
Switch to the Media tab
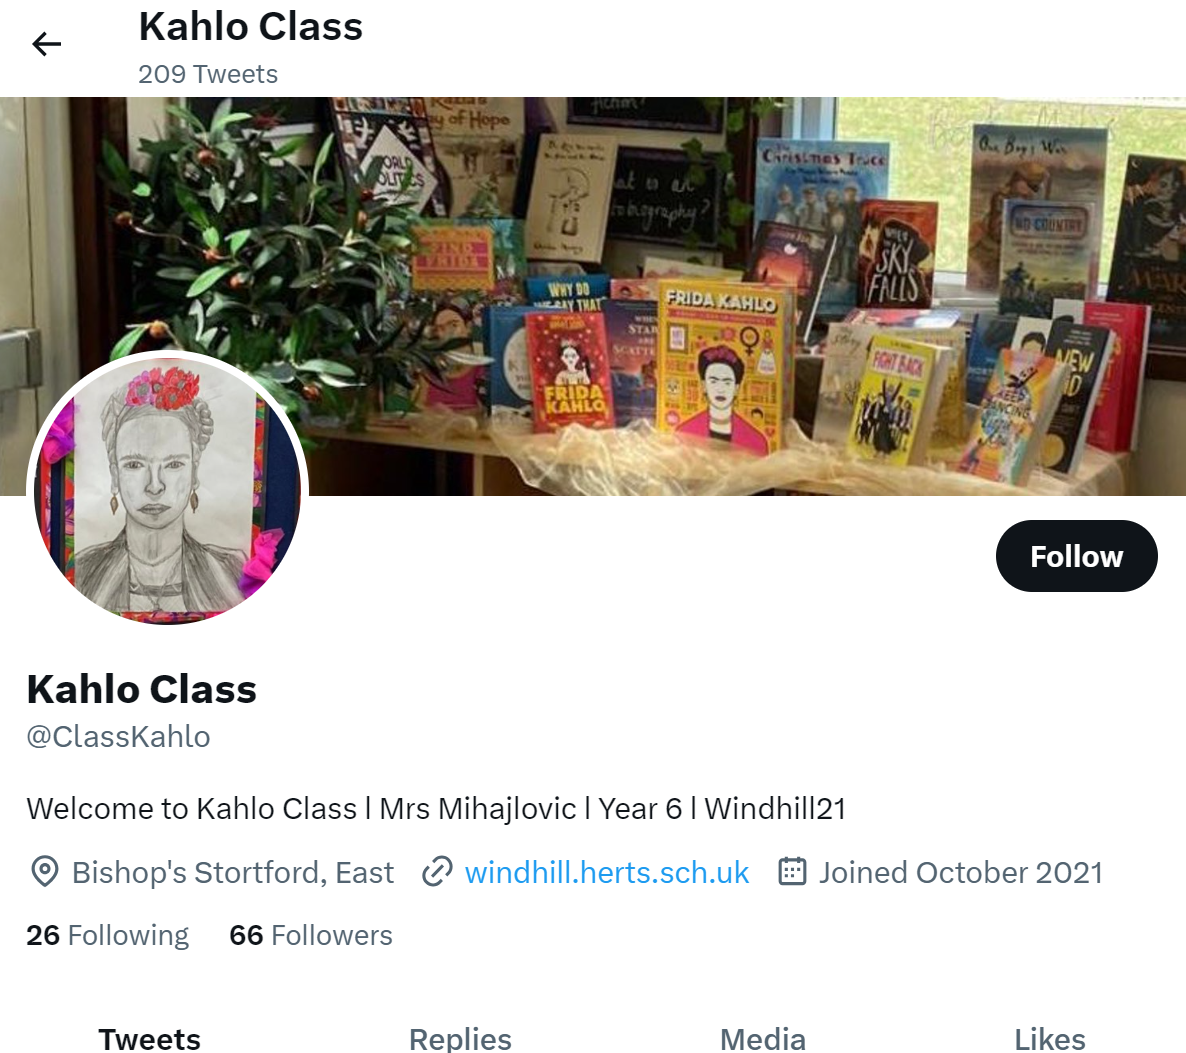click(x=762, y=1039)
